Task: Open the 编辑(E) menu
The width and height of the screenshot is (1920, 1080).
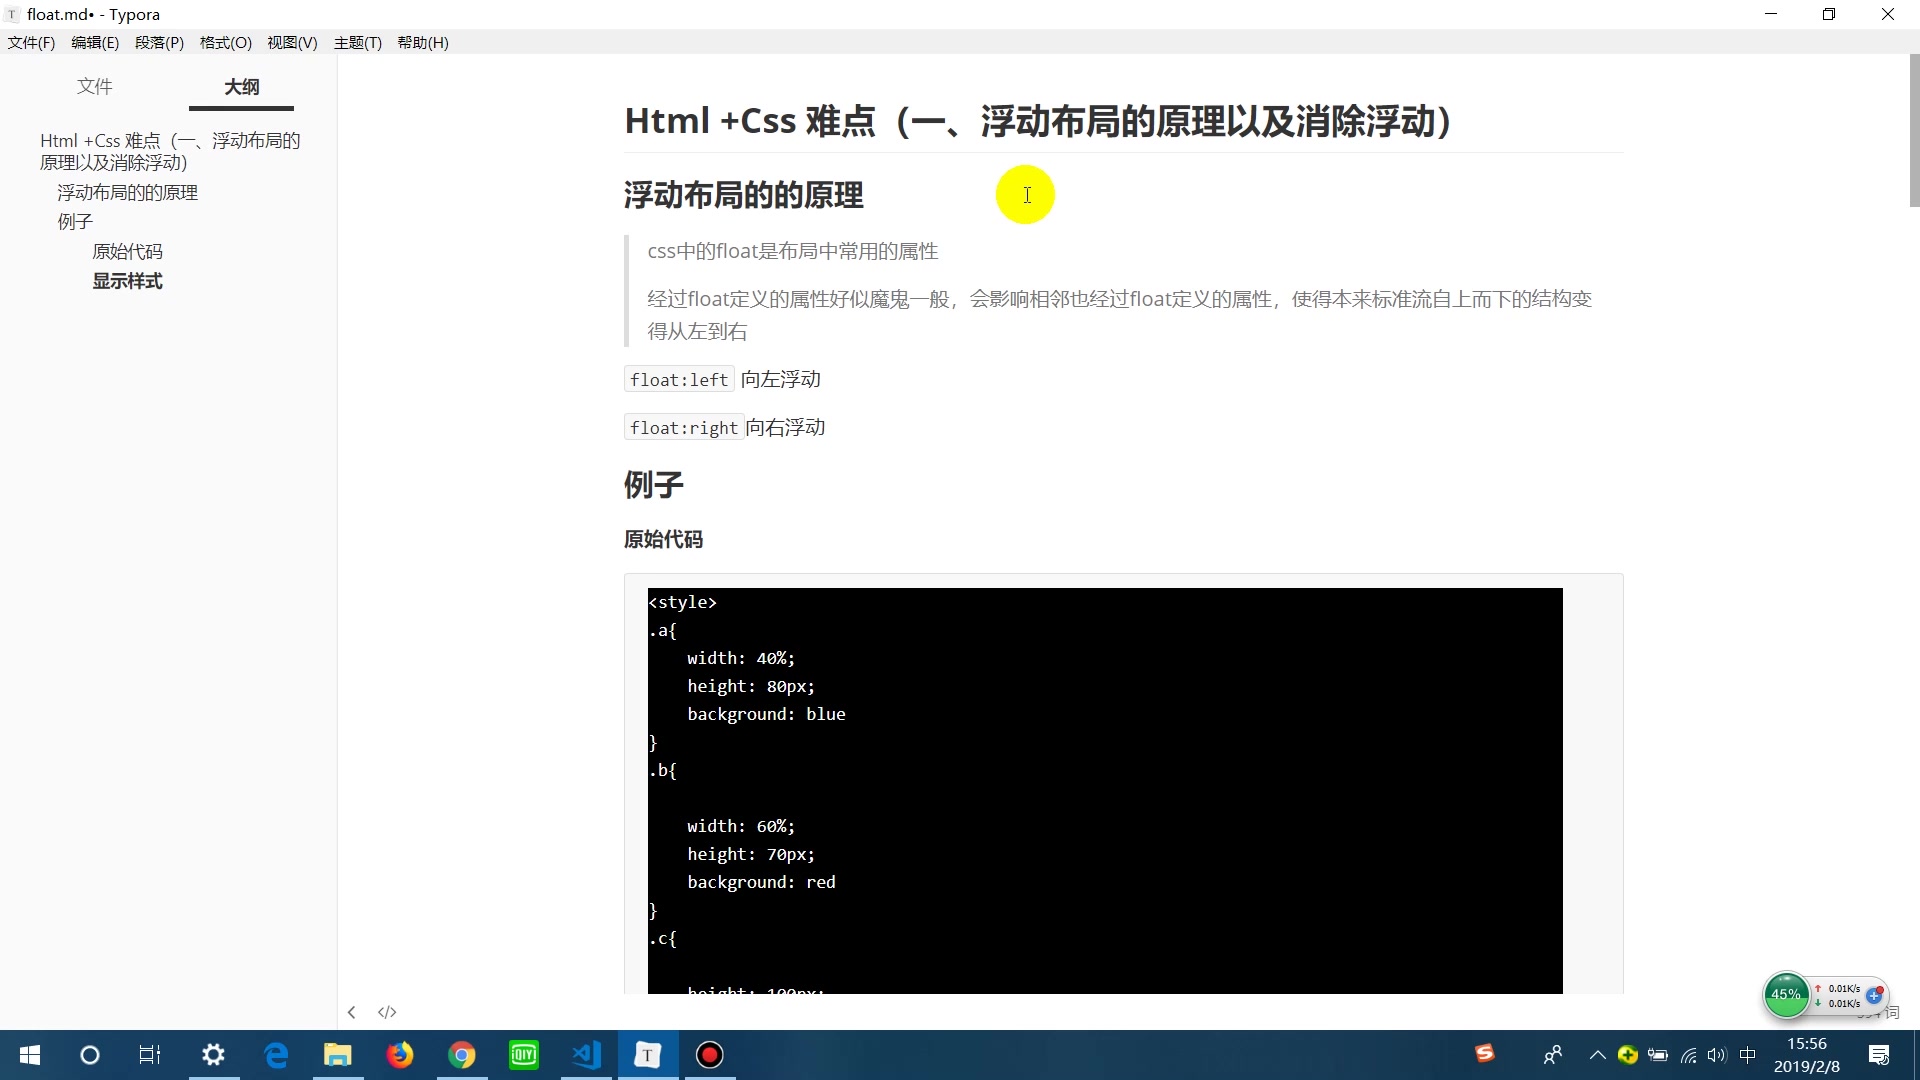Action: pyautogui.click(x=95, y=42)
